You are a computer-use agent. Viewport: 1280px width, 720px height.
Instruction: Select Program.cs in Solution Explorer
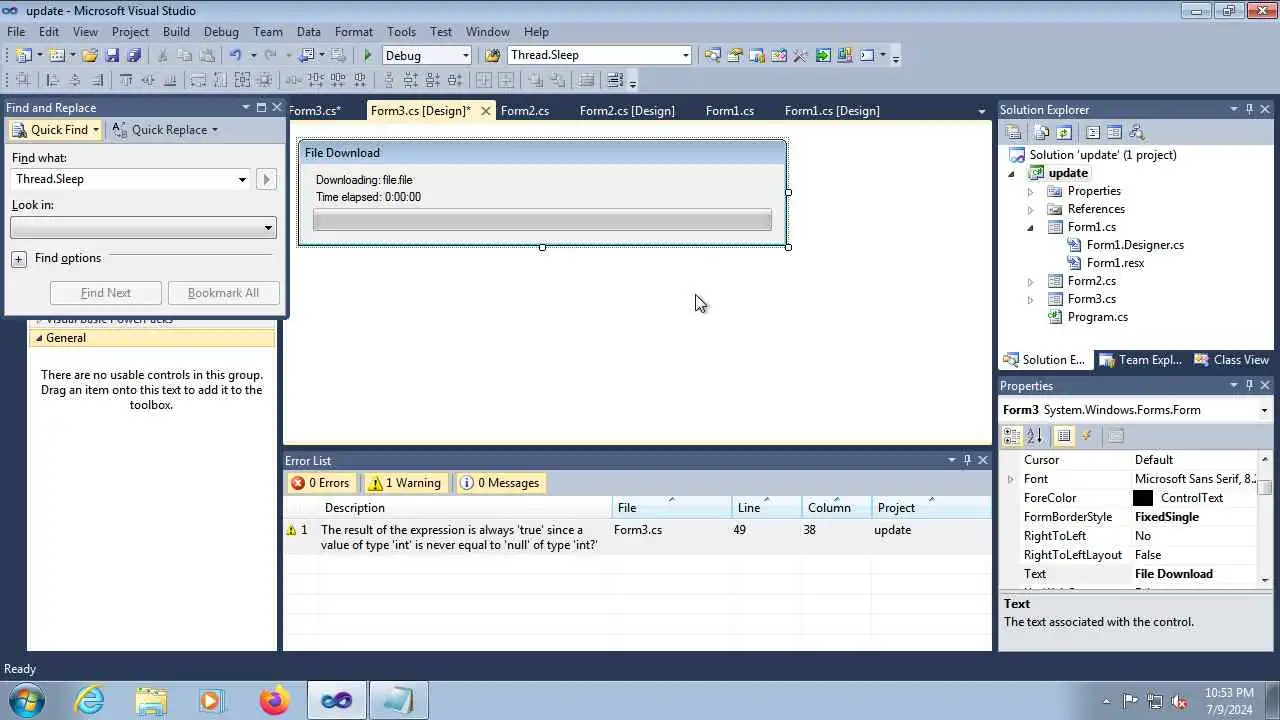point(1097,317)
